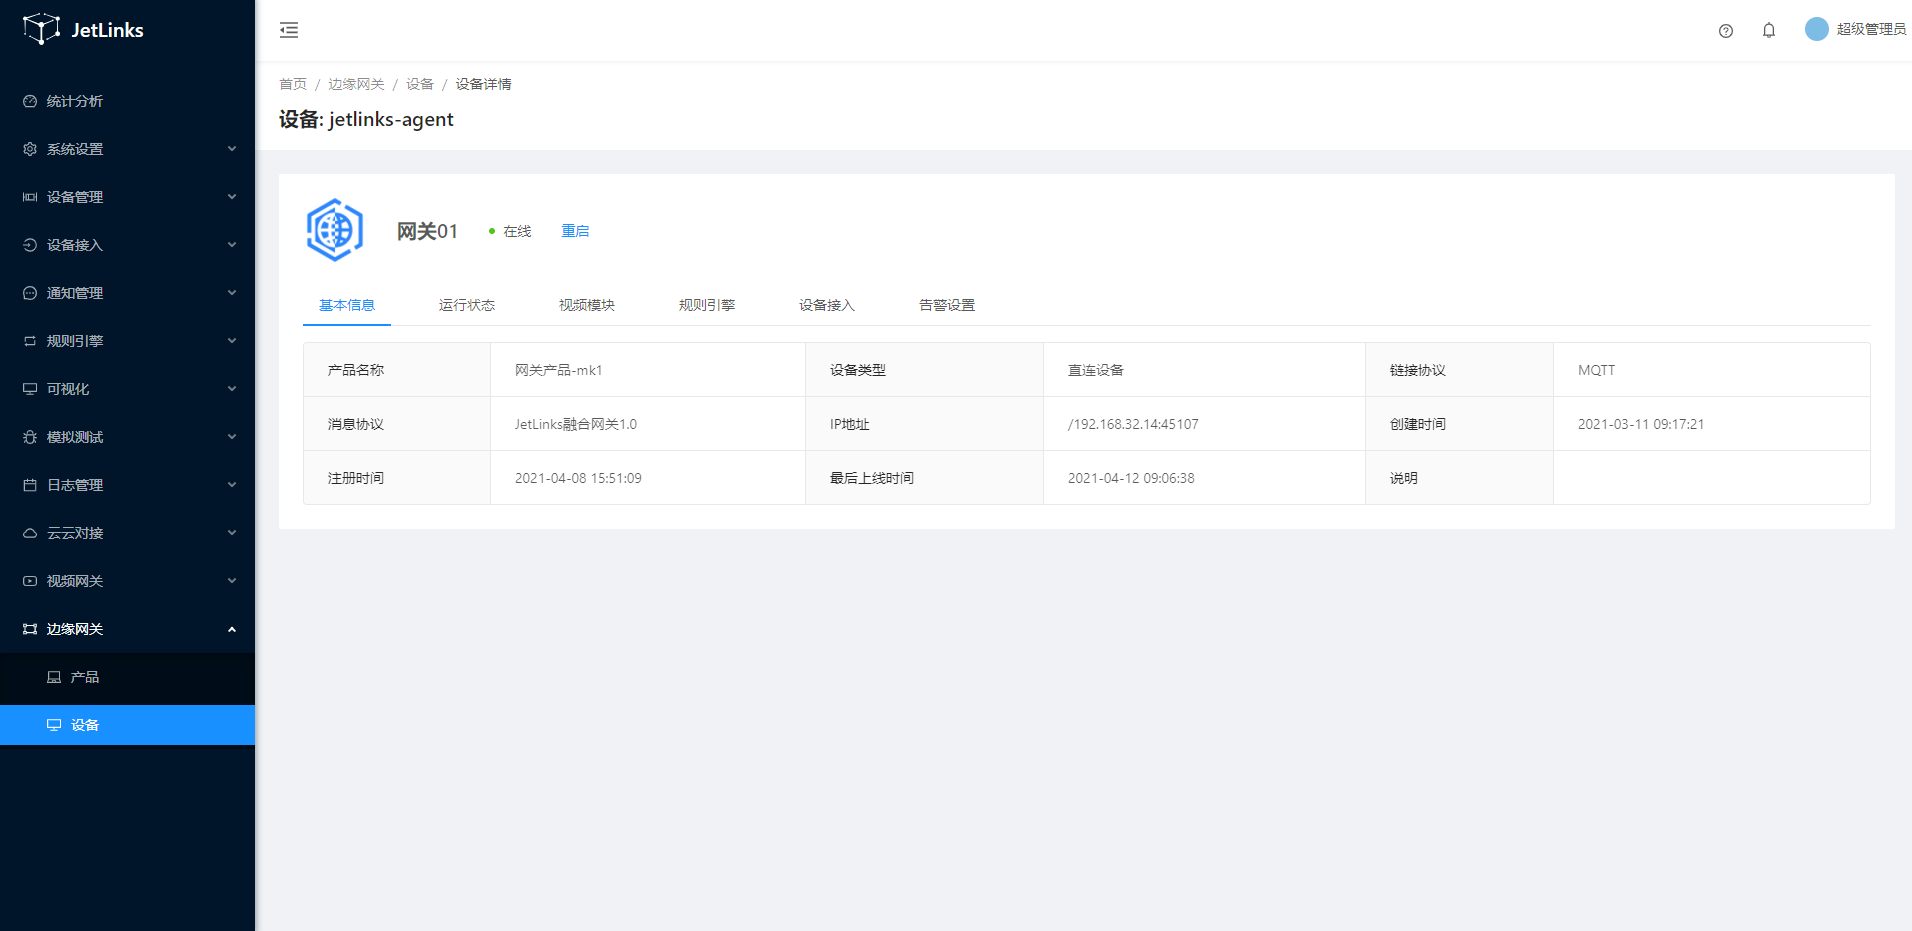
Task: Click the 产品 submenu item
Action: click(x=84, y=677)
